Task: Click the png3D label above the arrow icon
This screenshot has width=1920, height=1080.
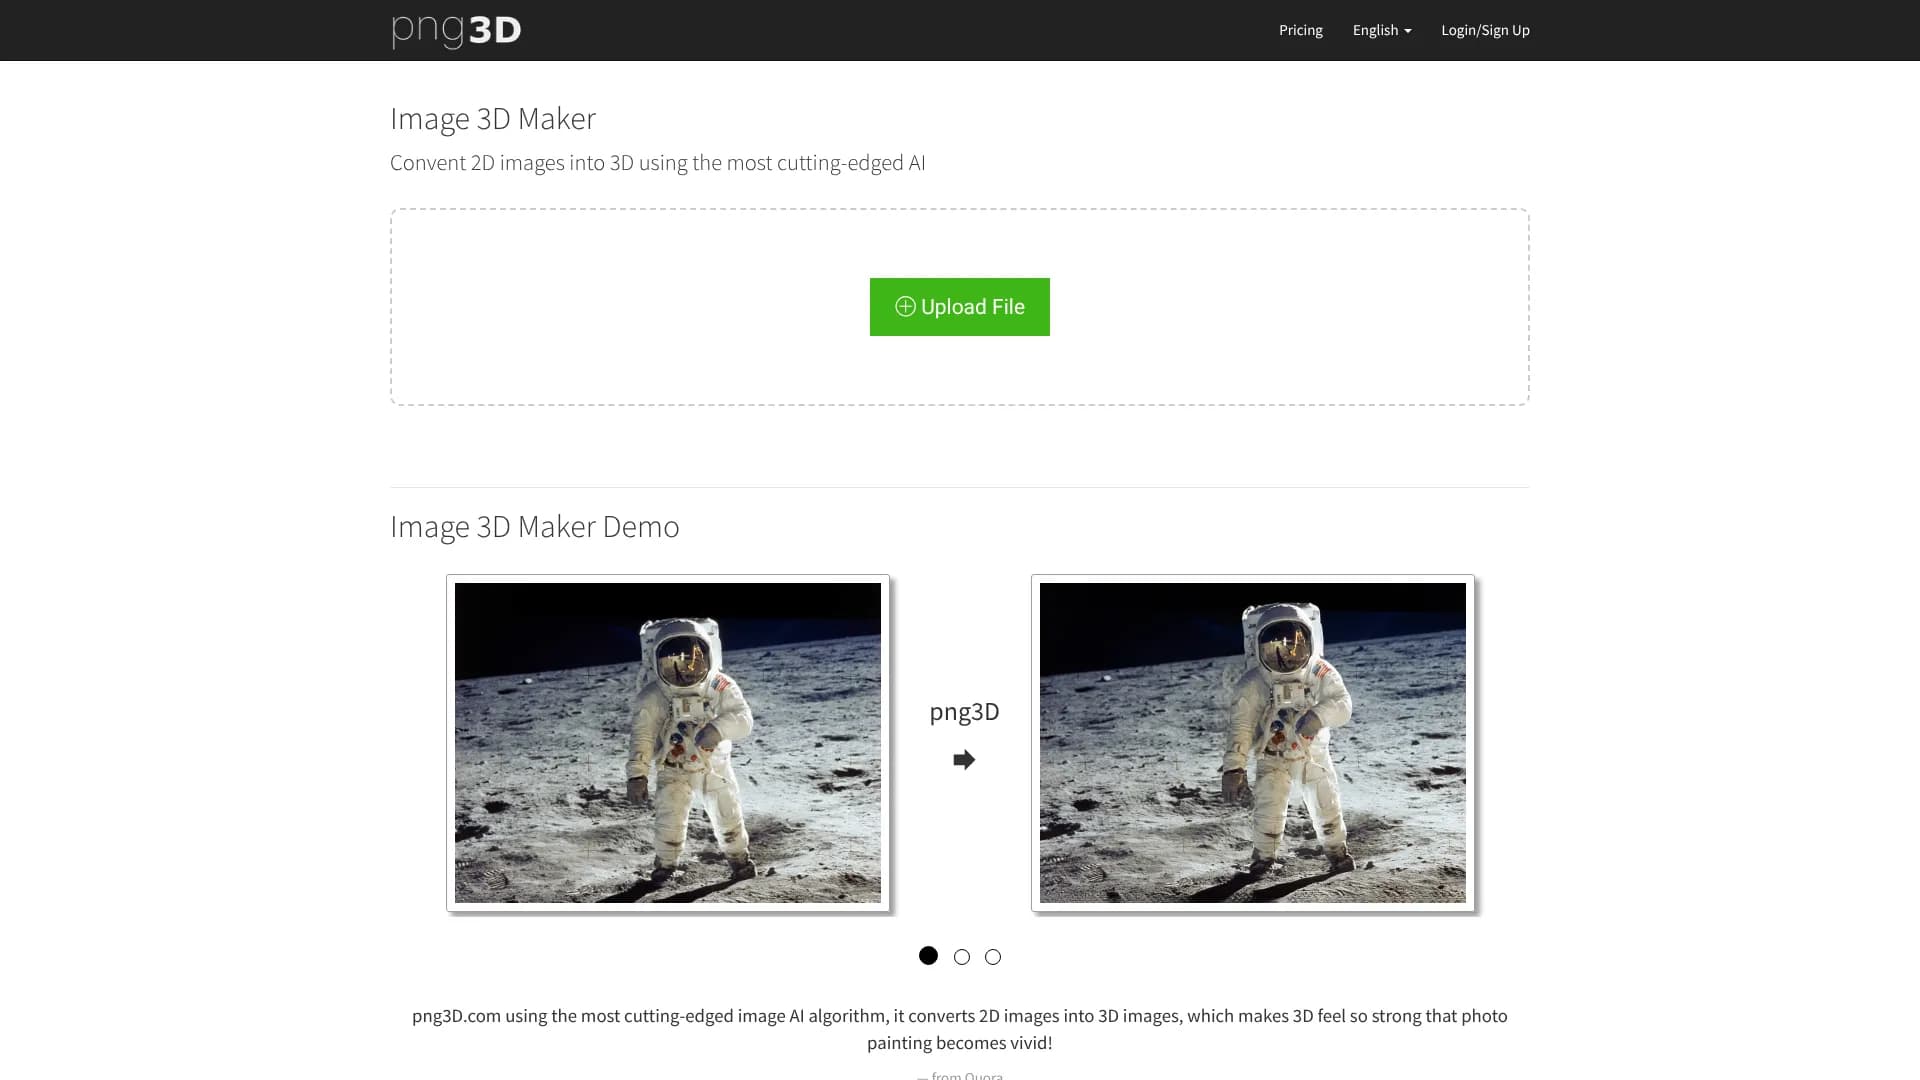Action: point(963,712)
